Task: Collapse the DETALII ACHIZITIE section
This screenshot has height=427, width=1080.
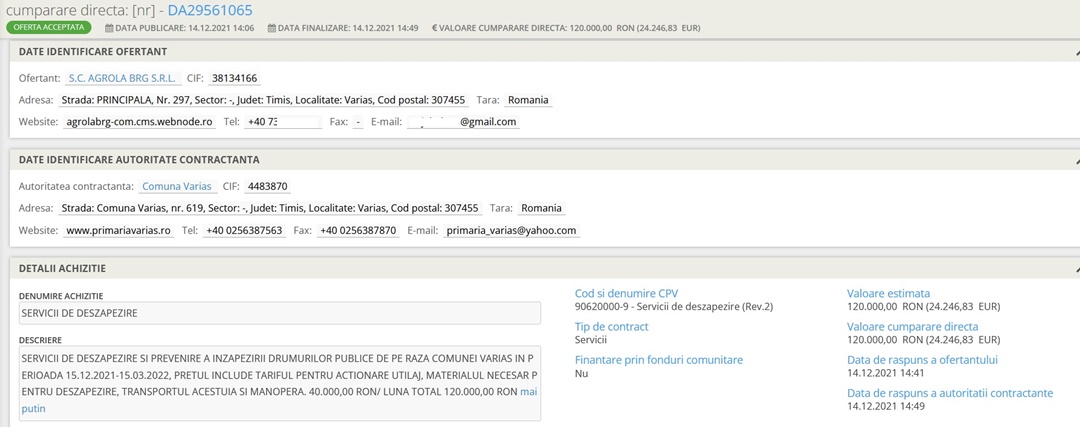Action: coord(1077,269)
